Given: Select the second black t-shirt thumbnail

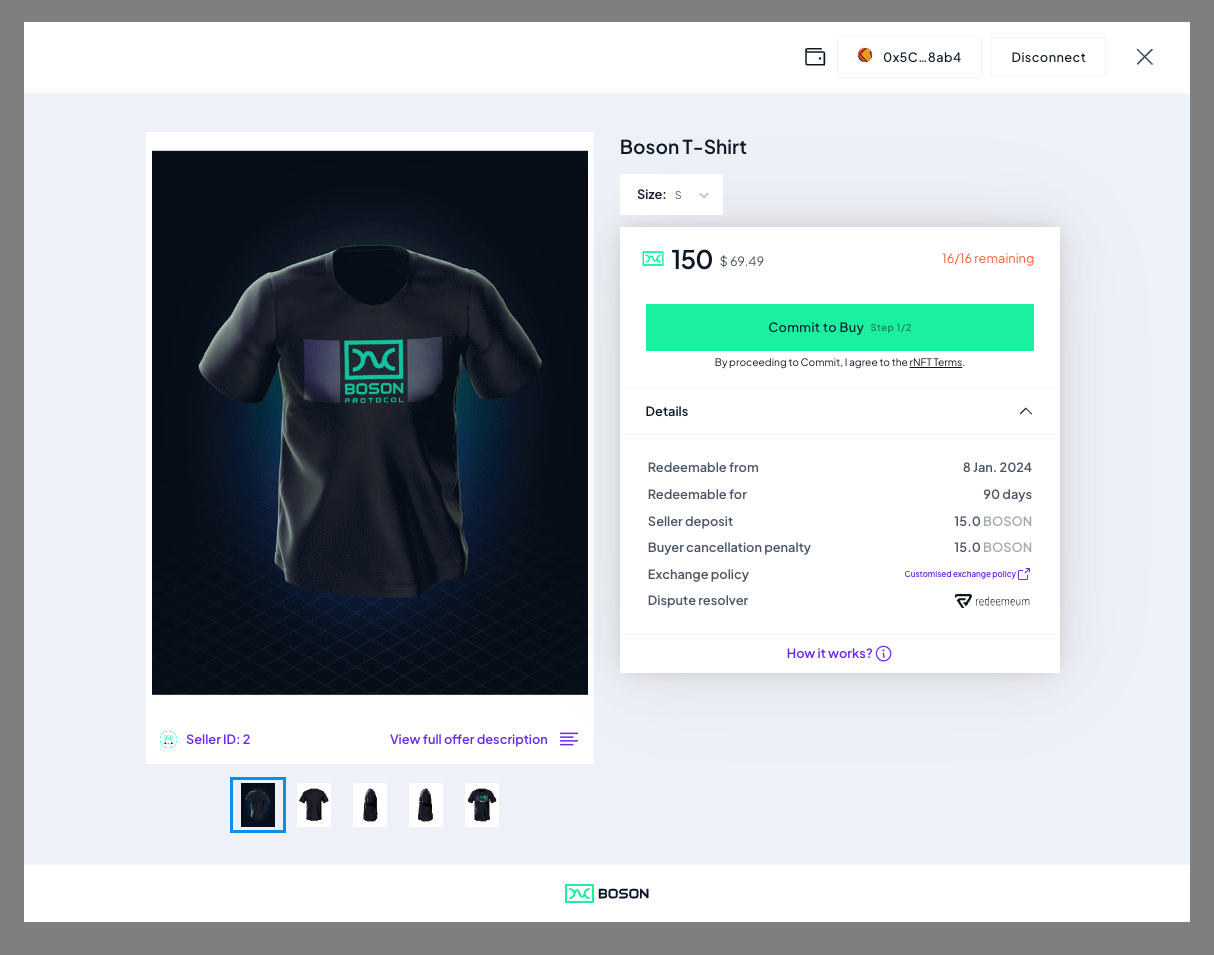Looking at the screenshot, I should [313, 804].
